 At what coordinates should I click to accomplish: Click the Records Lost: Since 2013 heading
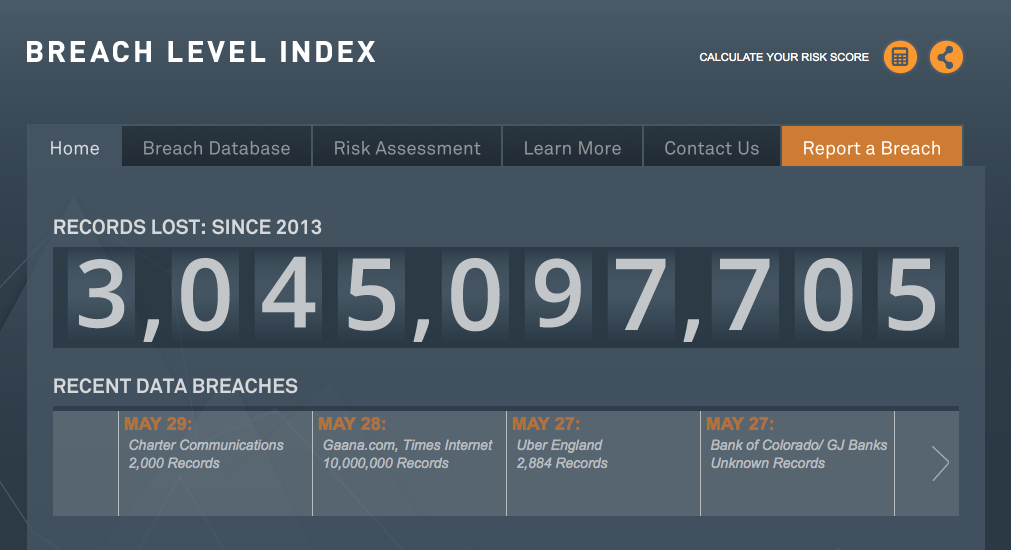pos(187,227)
